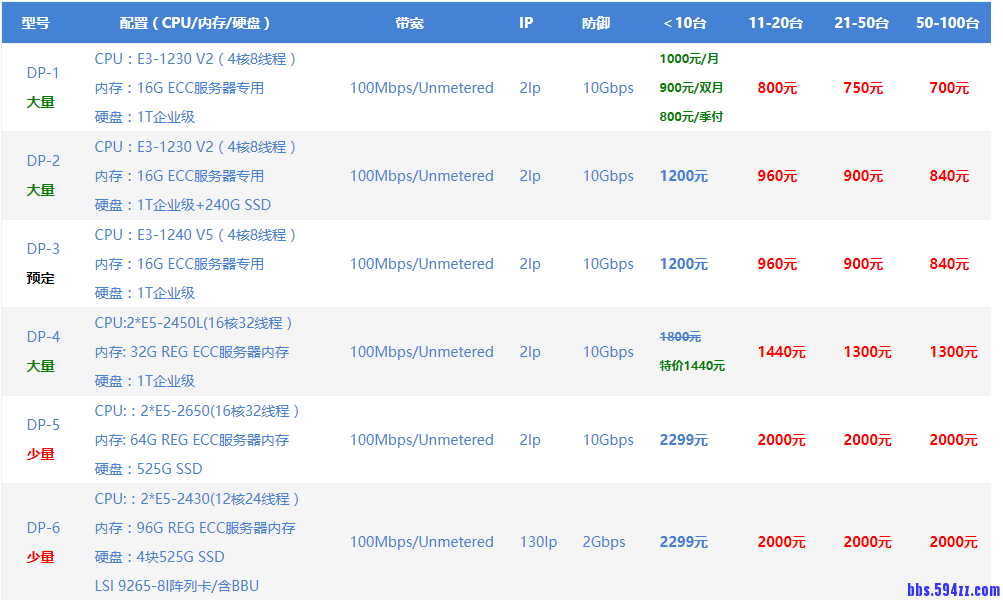Select the 1200元 price for DP-2
1003x600 pixels.
pyautogui.click(x=684, y=176)
